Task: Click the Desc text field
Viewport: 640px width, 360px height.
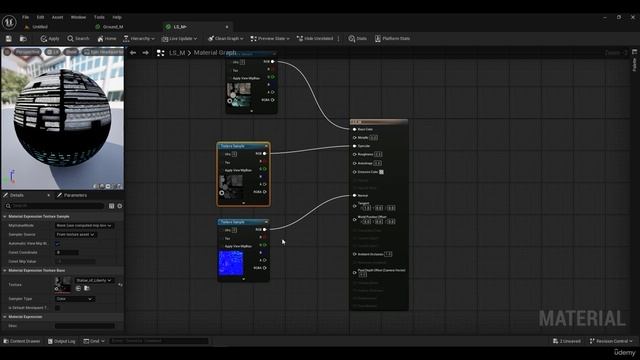Action: click(x=85, y=326)
